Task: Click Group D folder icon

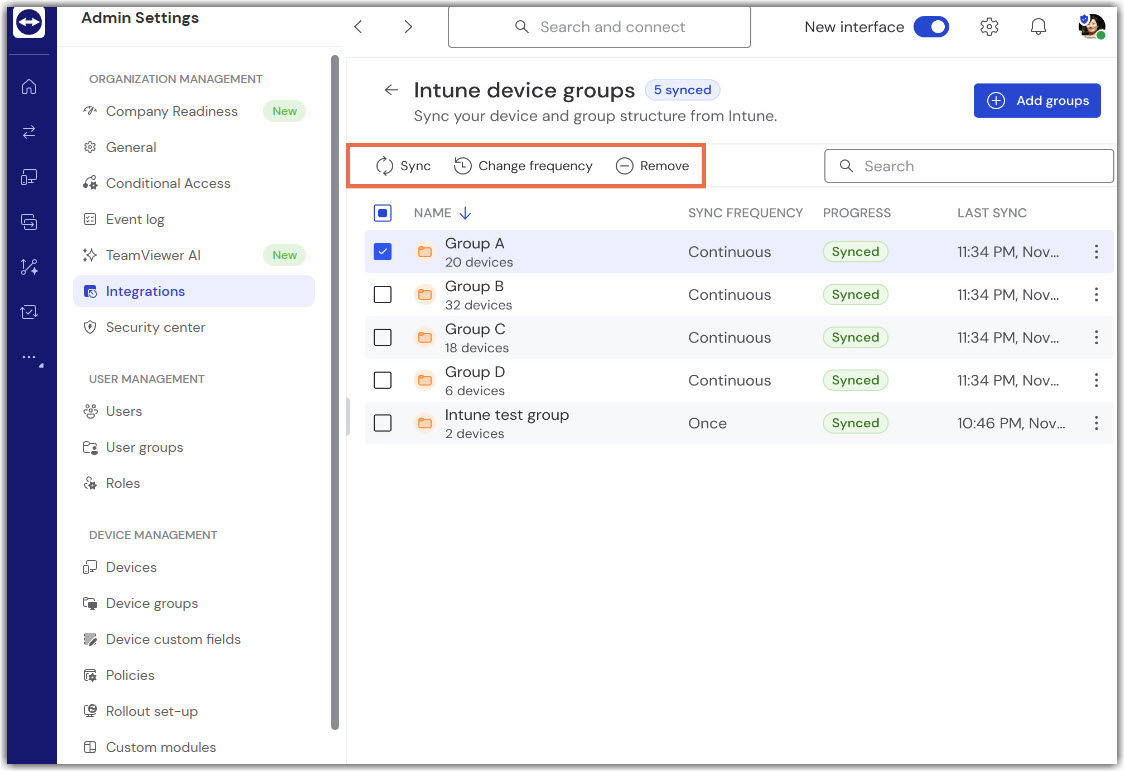Action: click(x=425, y=380)
